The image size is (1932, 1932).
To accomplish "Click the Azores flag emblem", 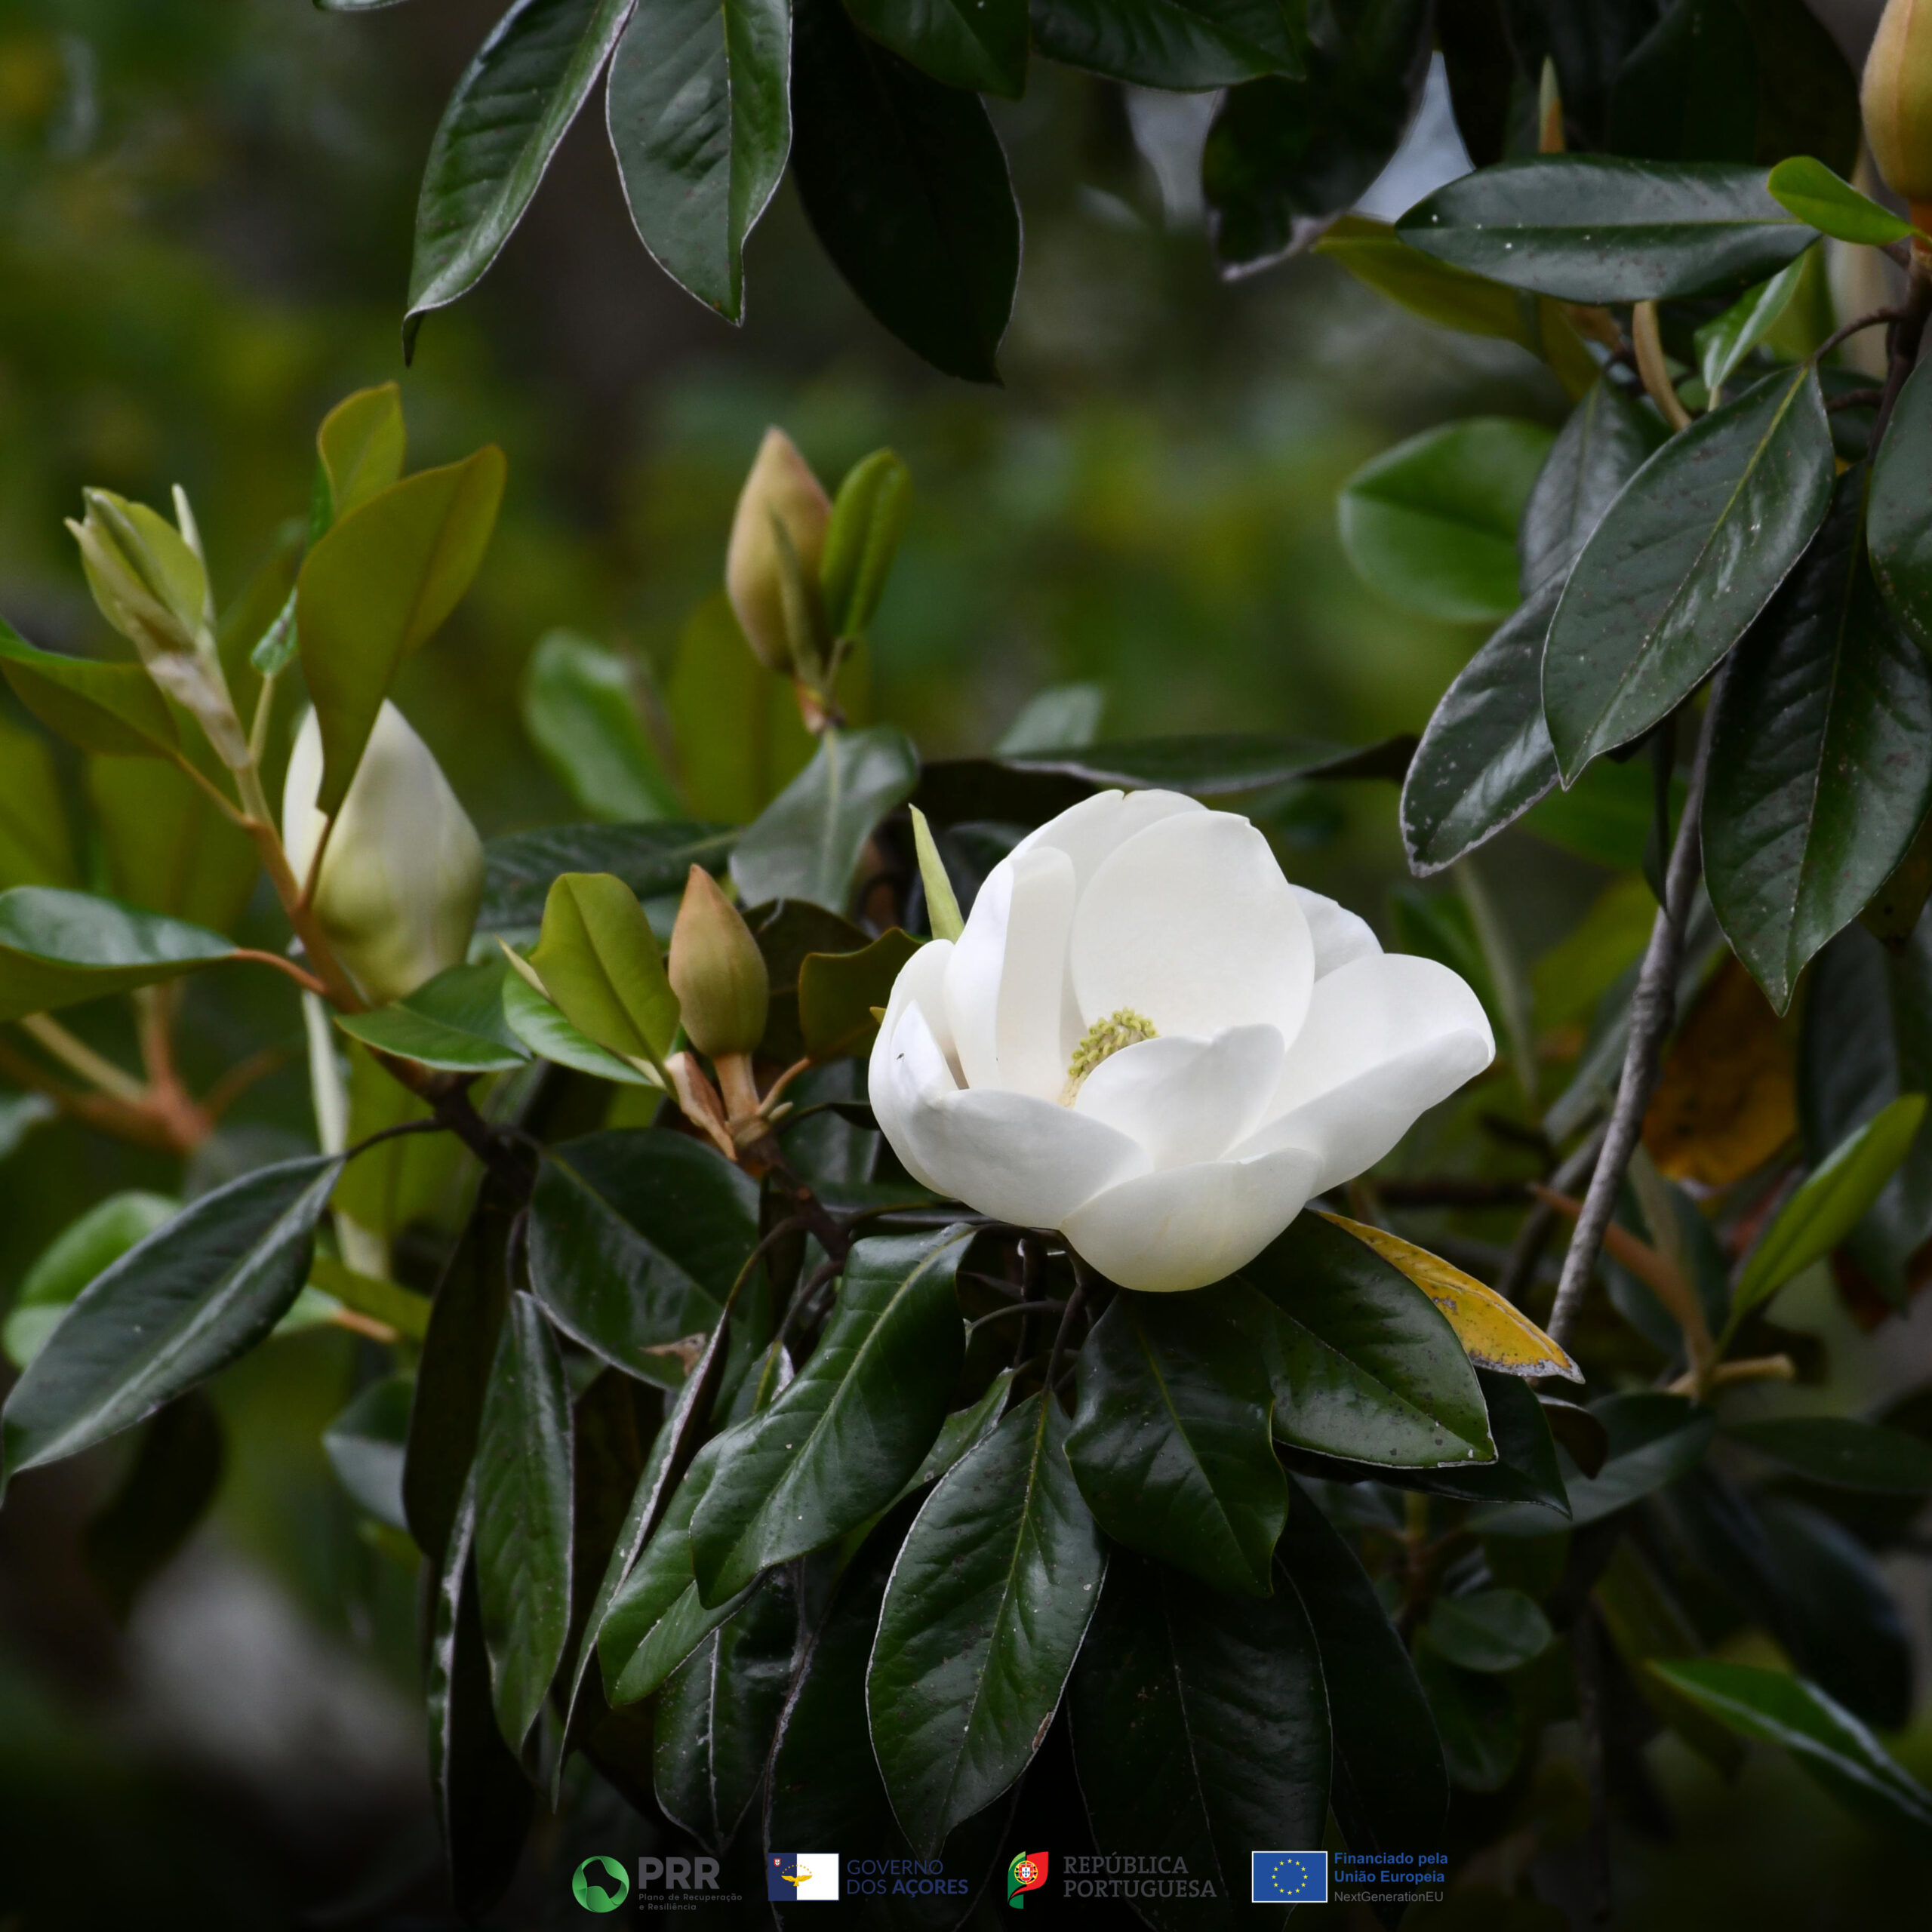I will (x=803, y=1877).
